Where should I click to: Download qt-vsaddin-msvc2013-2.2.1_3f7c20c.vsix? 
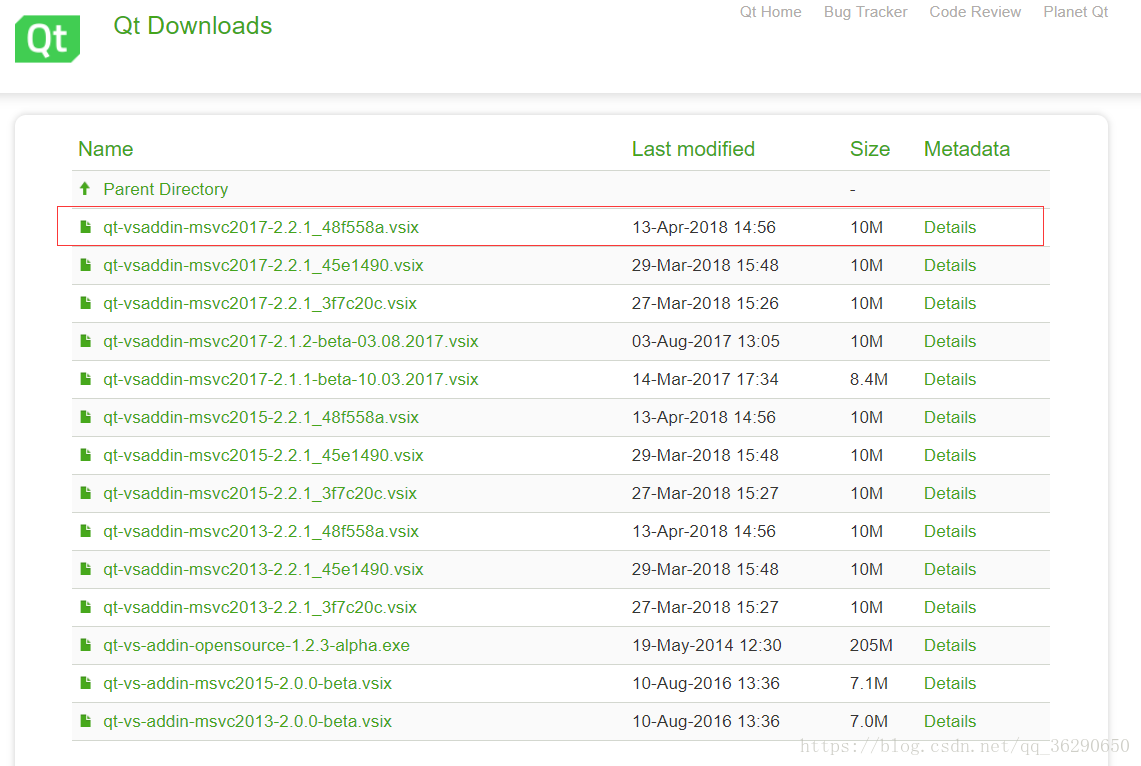tap(260, 607)
